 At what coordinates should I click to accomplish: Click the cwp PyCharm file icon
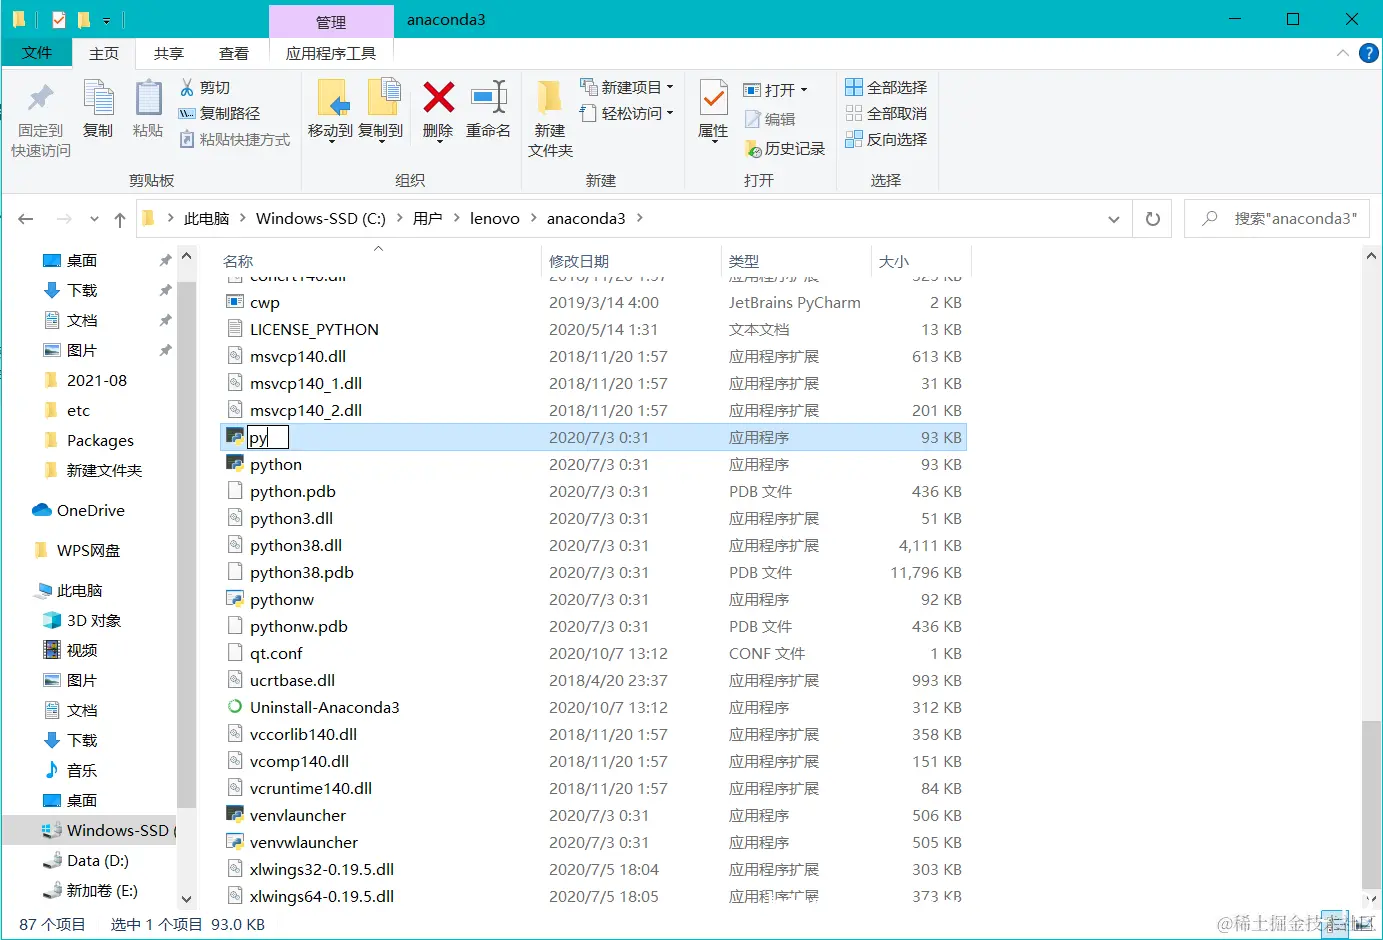click(235, 301)
